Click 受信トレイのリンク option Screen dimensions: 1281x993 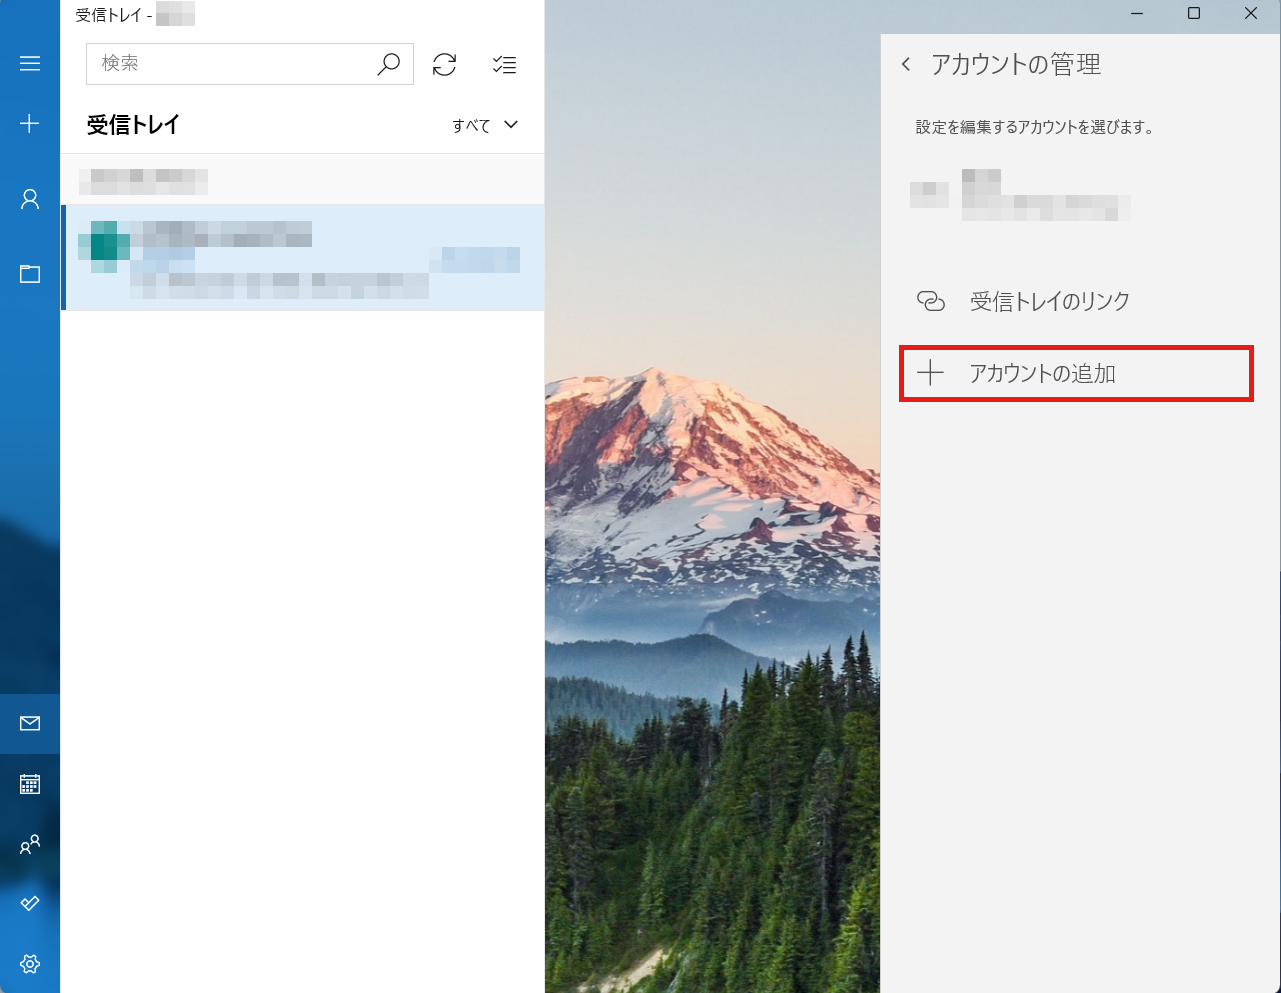pyautogui.click(x=1076, y=301)
